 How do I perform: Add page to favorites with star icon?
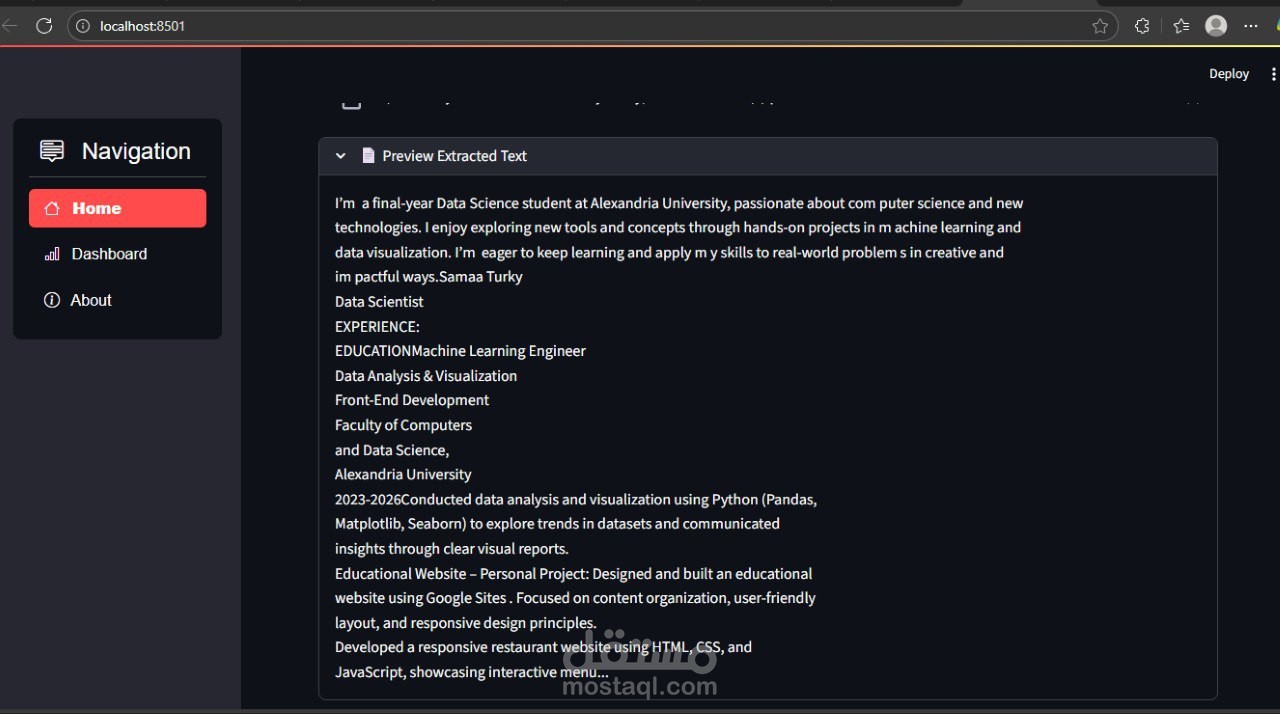tap(1100, 26)
